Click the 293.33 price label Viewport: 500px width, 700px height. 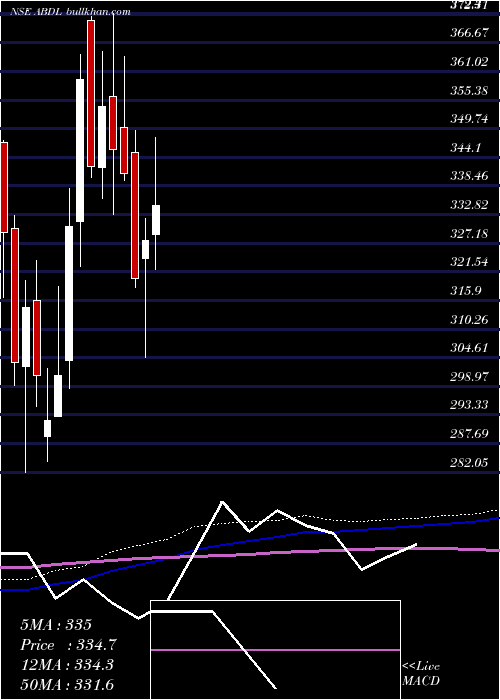point(468,405)
